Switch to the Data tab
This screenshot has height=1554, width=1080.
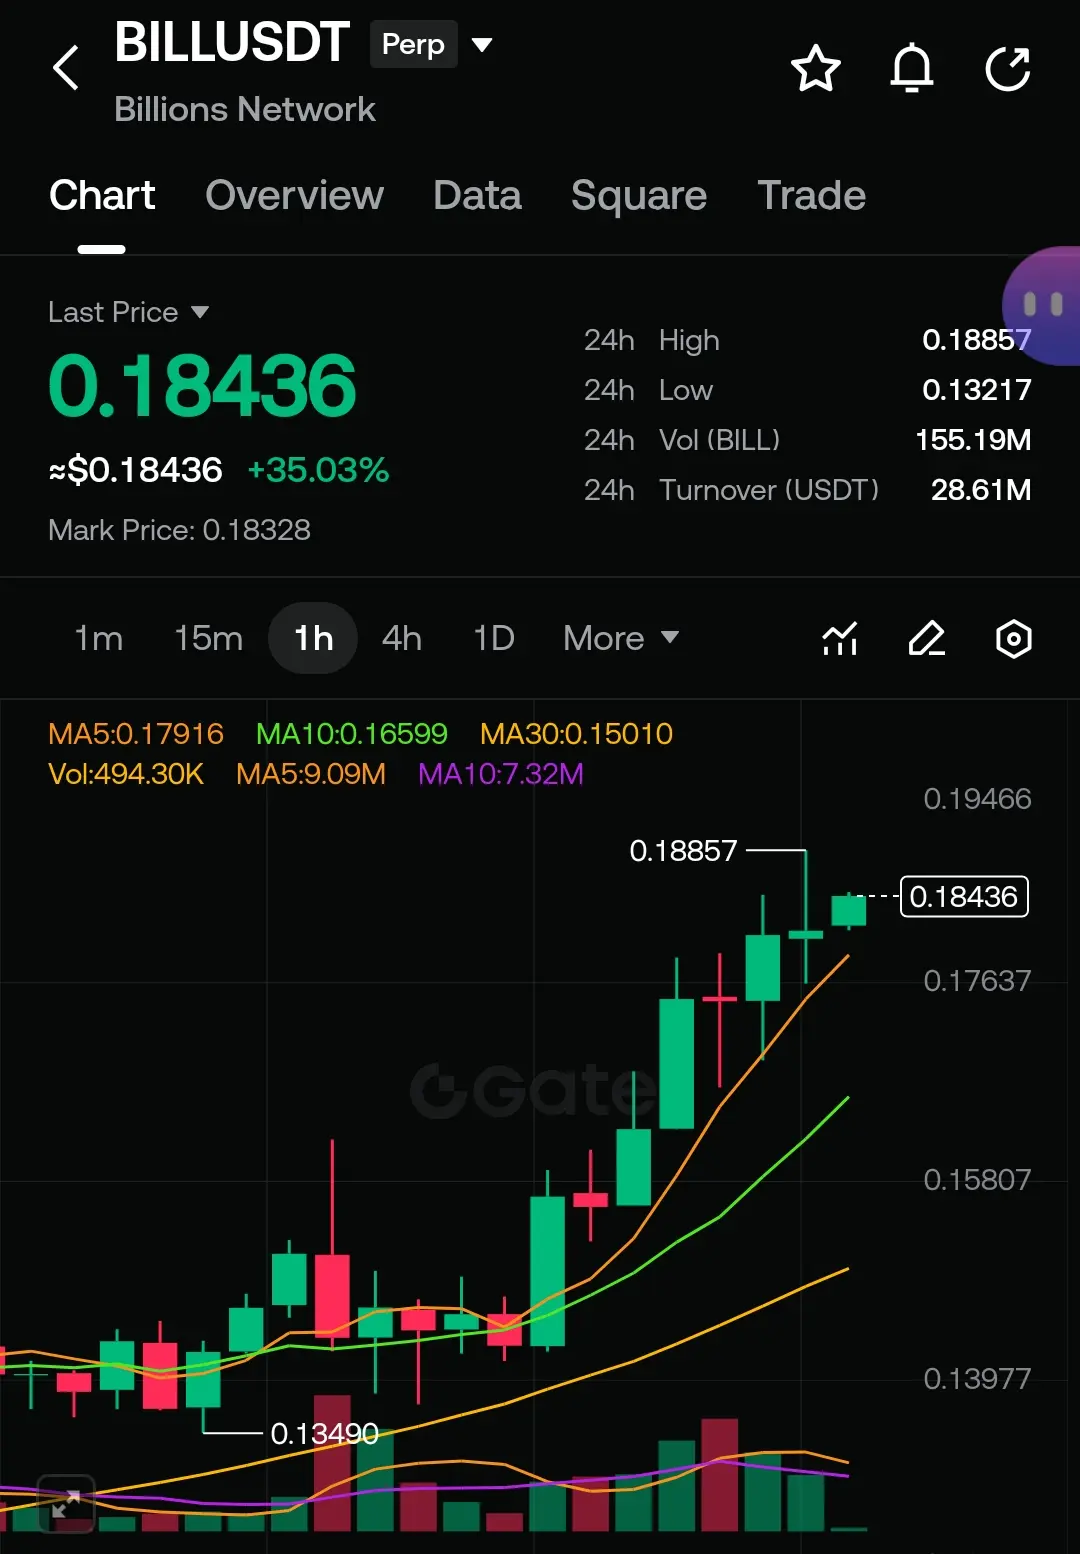477,196
